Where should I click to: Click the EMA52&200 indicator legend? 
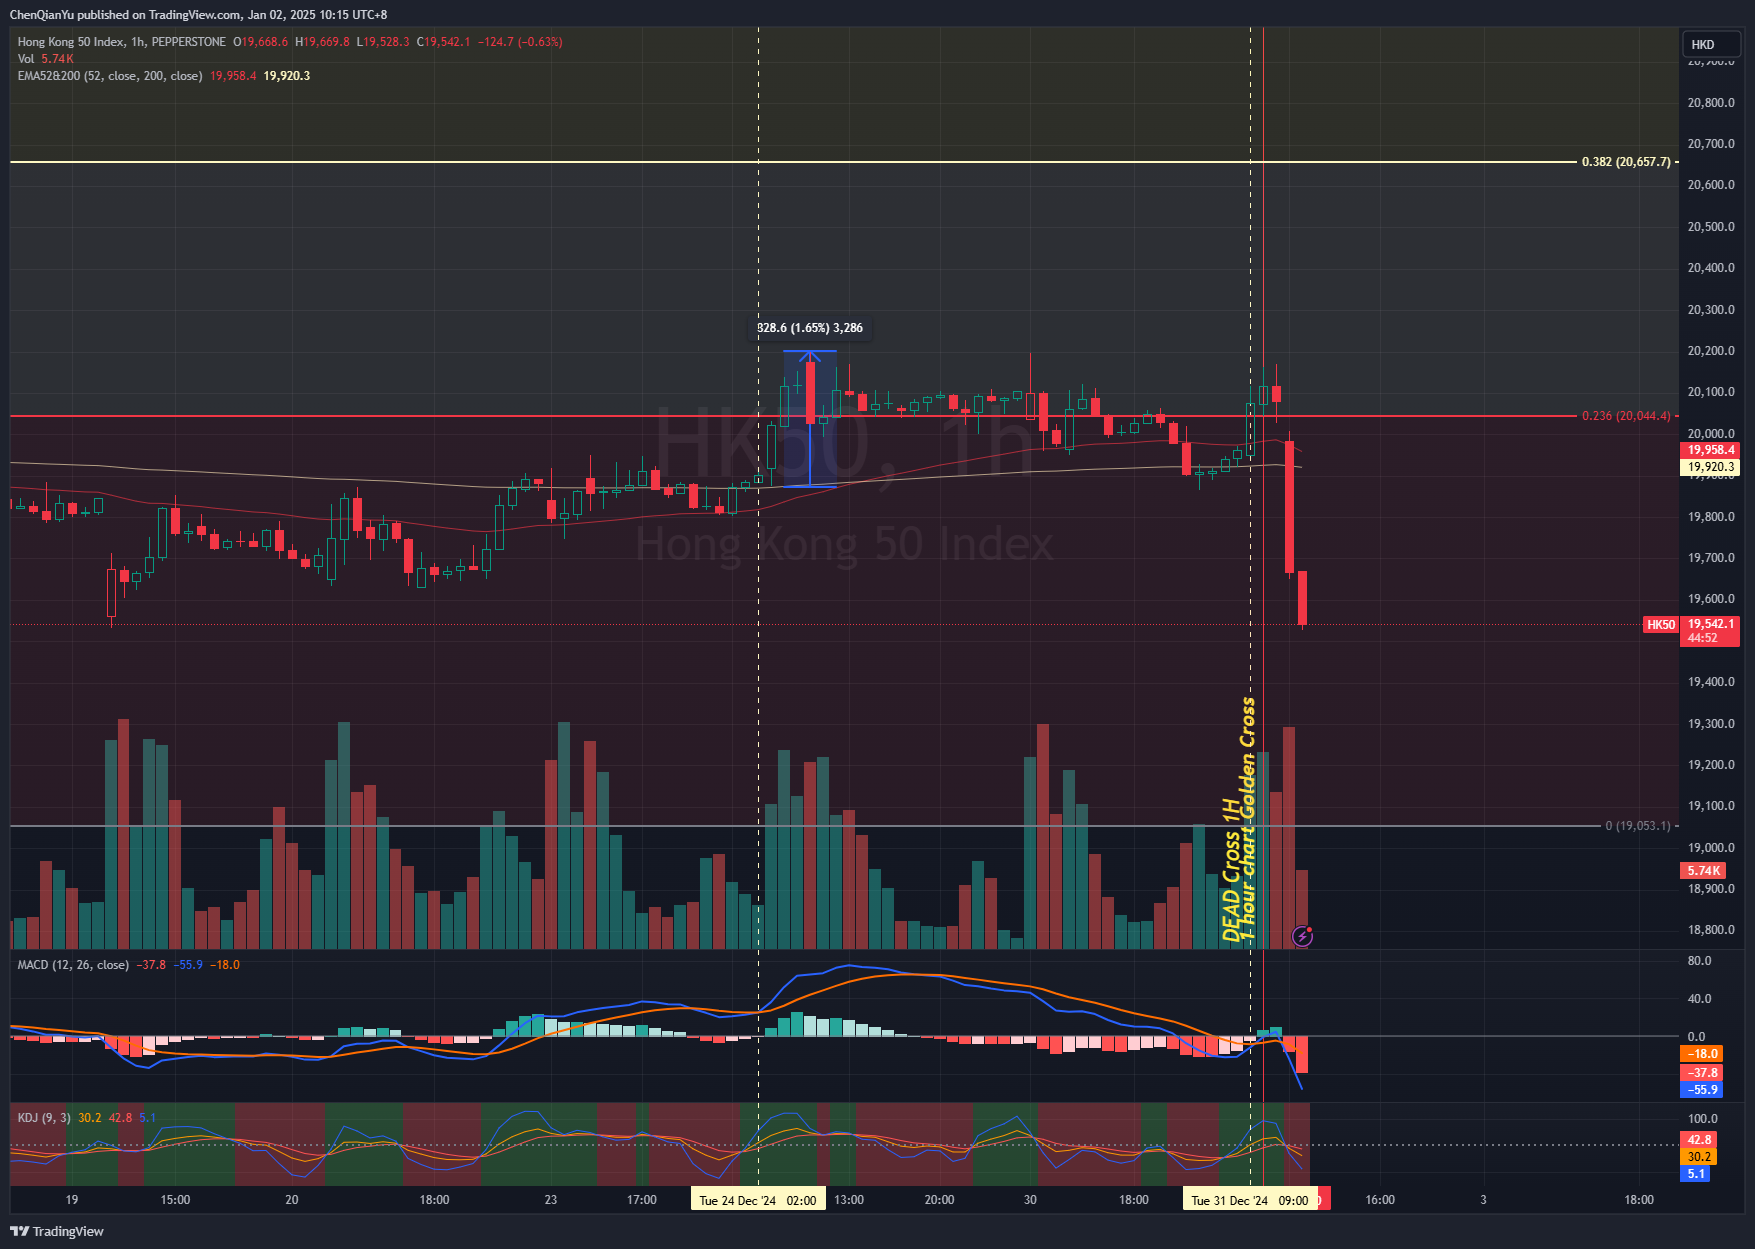click(x=163, y=76)
